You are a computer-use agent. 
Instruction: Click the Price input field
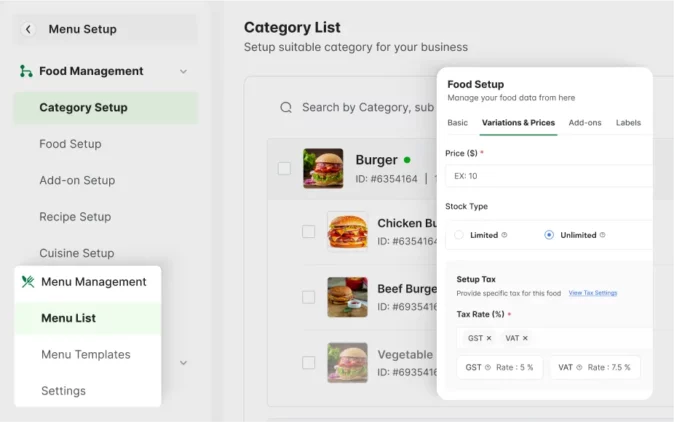click(548, 176)
